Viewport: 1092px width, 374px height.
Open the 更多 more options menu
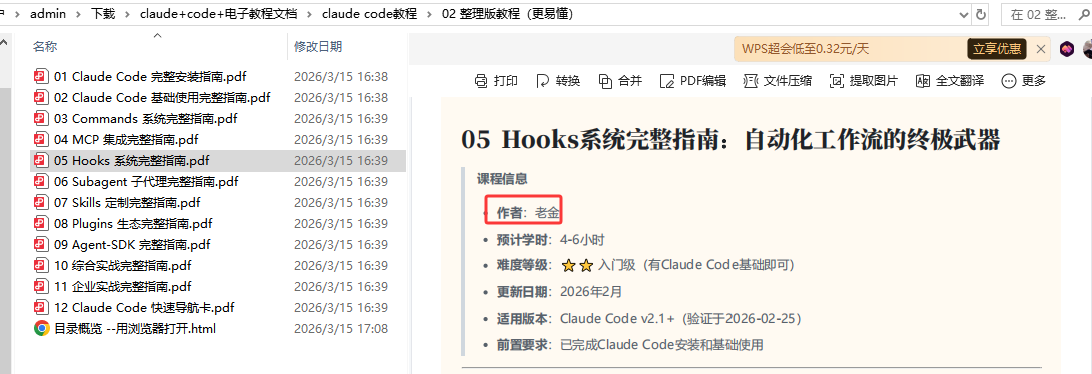tap(1023, 81)
